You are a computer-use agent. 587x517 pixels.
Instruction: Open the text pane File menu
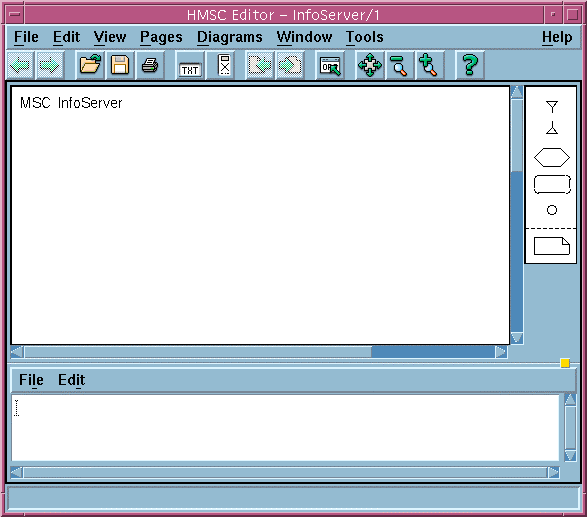(x=31, y=380)
